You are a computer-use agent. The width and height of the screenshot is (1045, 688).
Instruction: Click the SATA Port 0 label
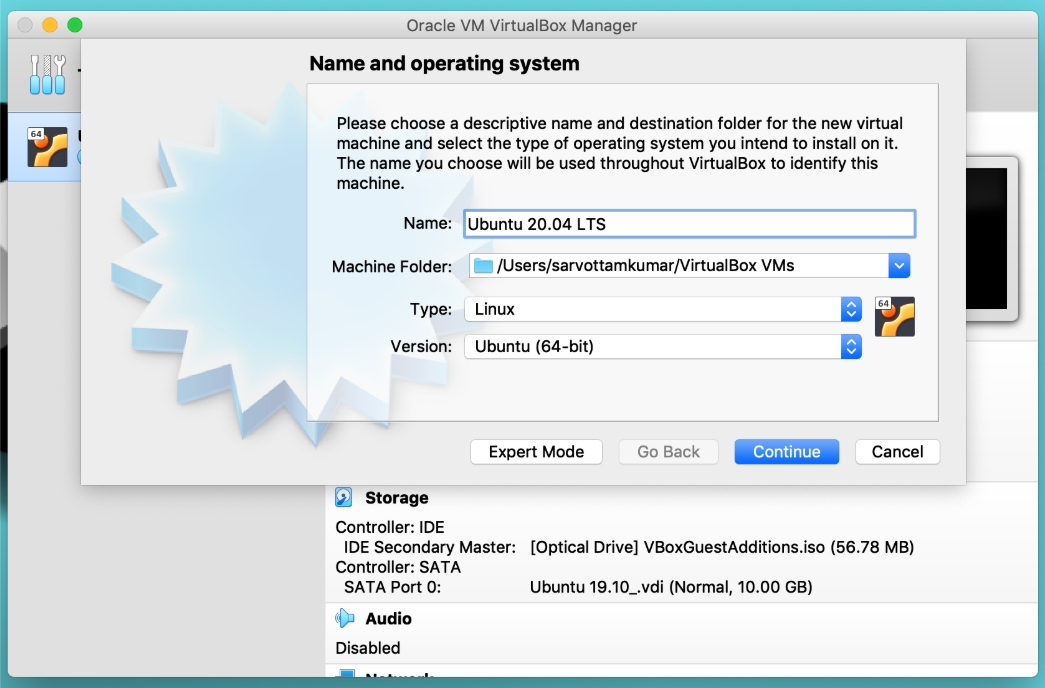(393, 587)
